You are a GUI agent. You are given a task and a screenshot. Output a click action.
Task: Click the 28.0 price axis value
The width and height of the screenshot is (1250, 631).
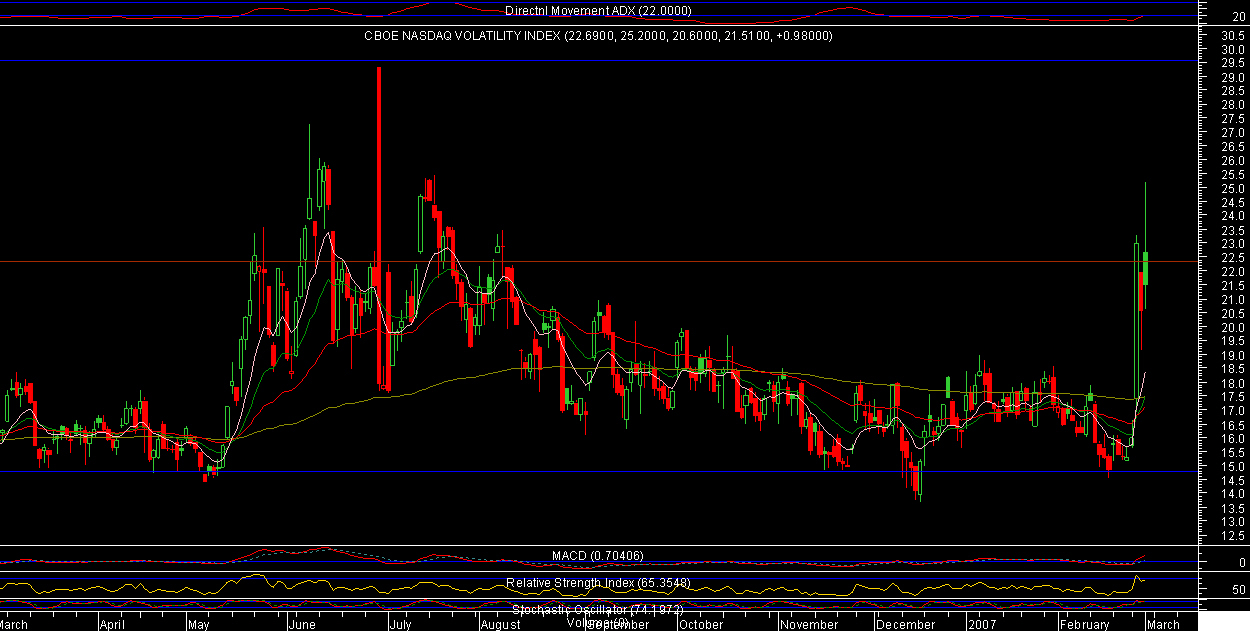click(x=1231, y=104)
